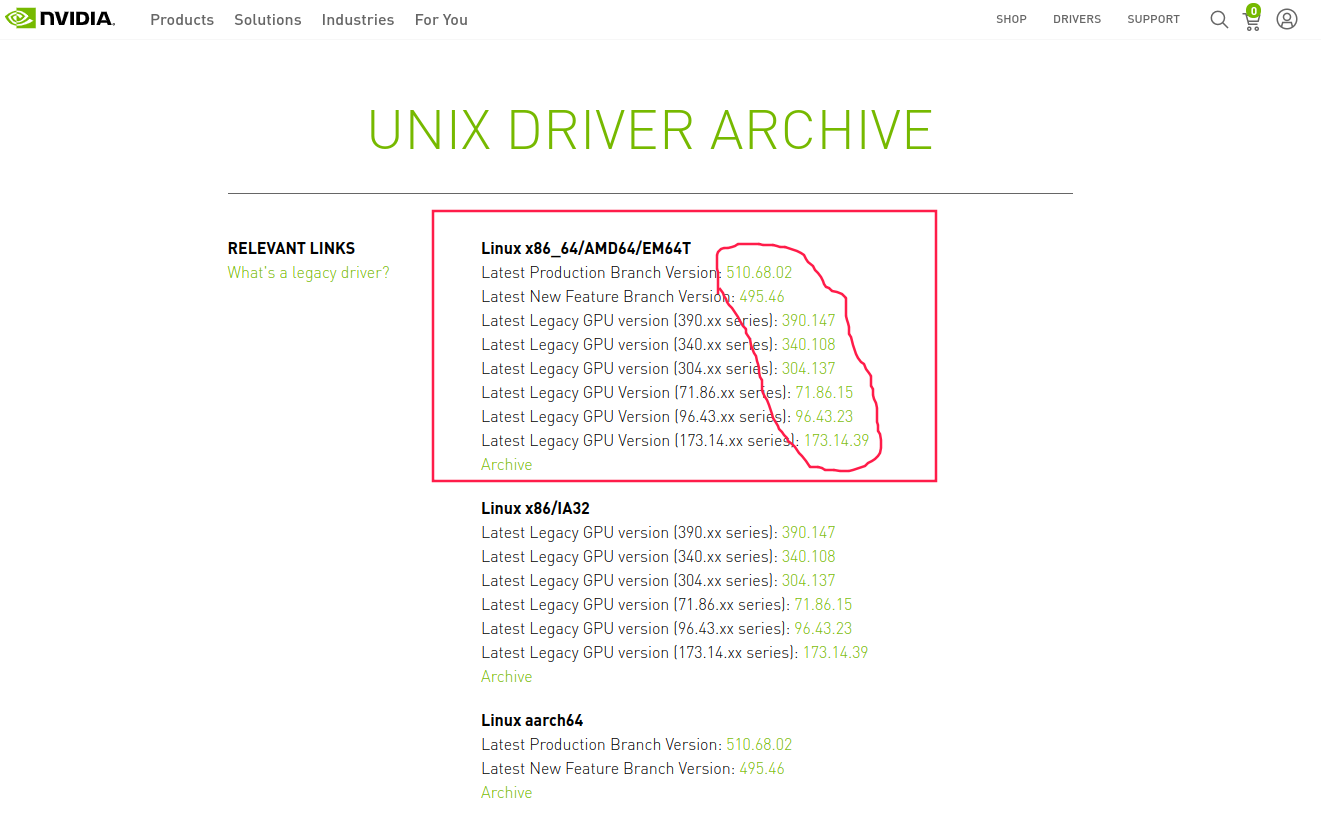Open x86_64 legacy driver 96.43.23
This screenshot has height=820, width=1321.
point(824,417)
